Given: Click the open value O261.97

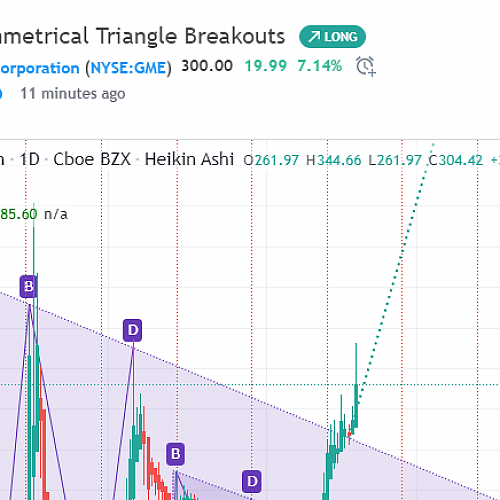Looking at the screenshot, I should (271, 160).
